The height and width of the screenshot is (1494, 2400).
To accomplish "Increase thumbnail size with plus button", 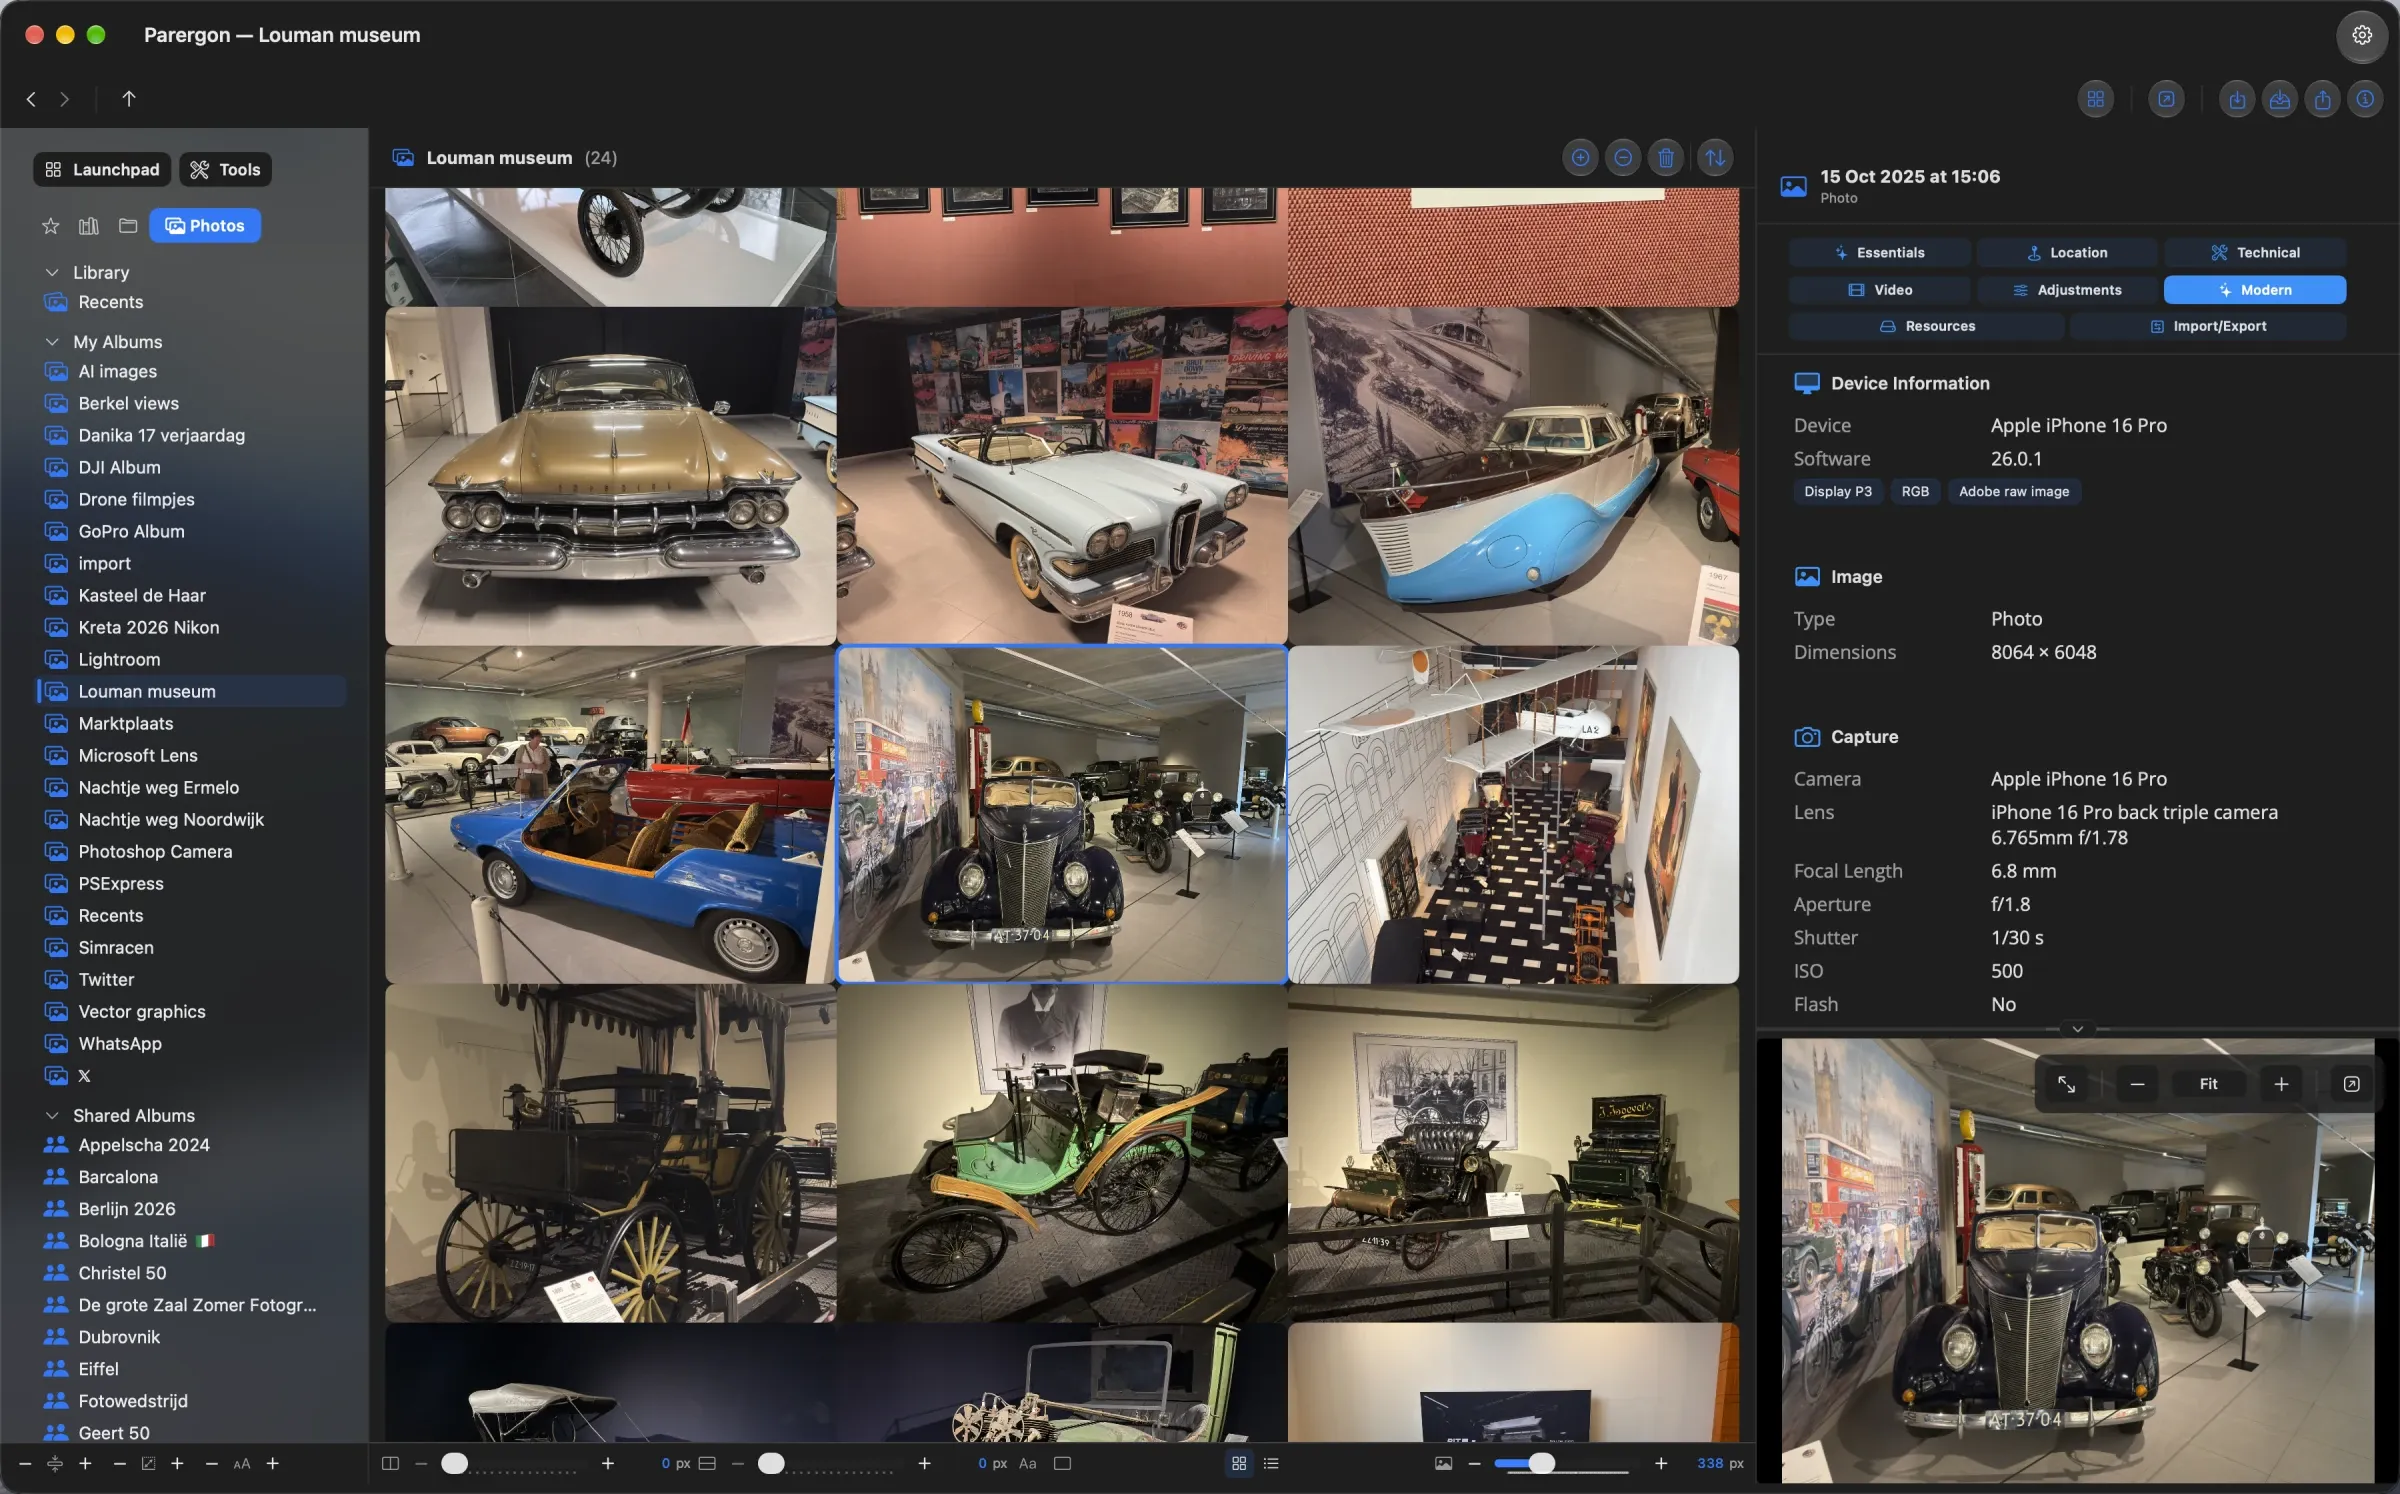I will point(1661,1463).
